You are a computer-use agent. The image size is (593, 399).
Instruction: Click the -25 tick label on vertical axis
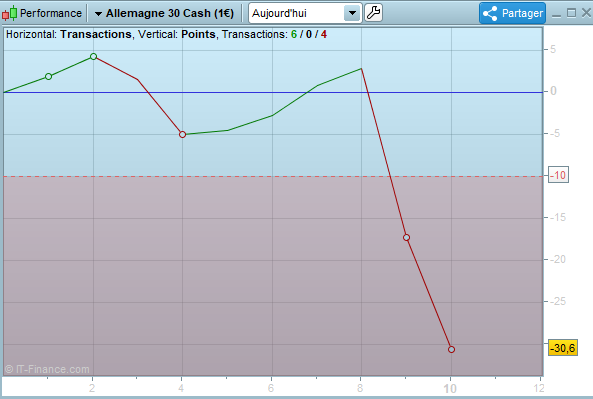558,301
